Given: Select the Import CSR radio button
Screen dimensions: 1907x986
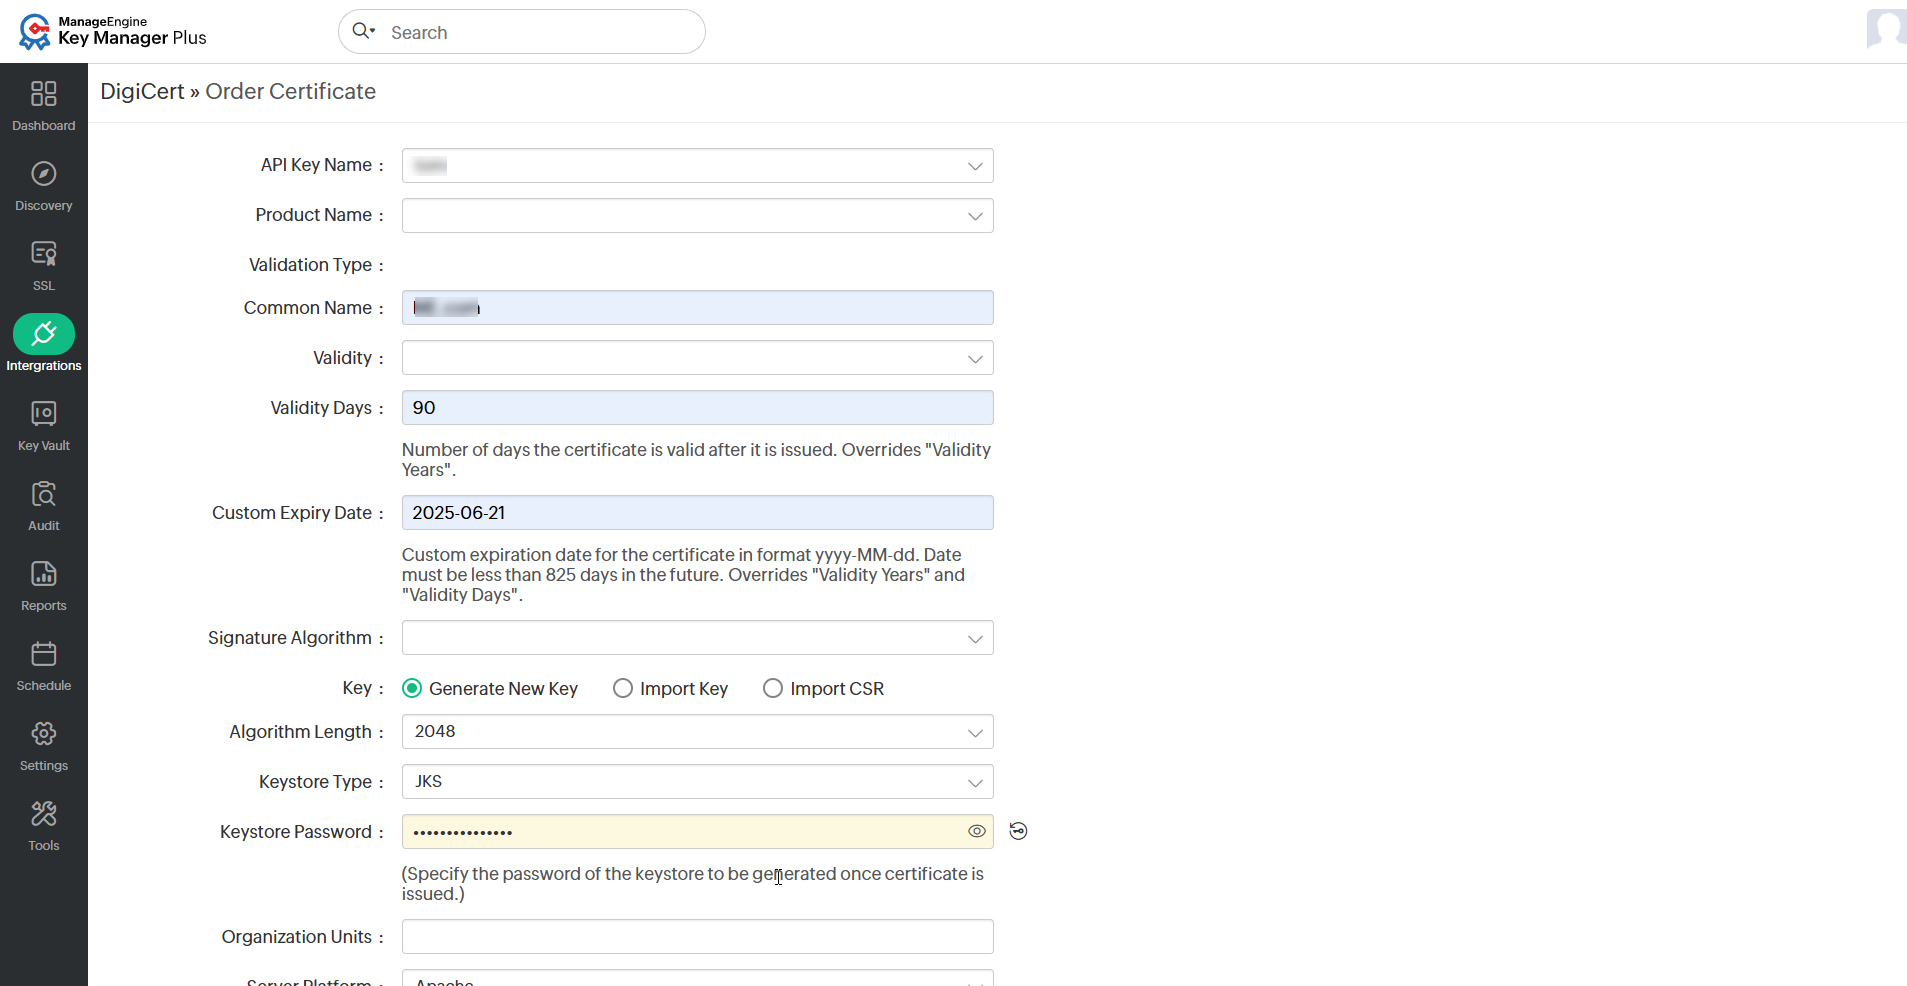Looking at the screenshot, I should point(773,688).
